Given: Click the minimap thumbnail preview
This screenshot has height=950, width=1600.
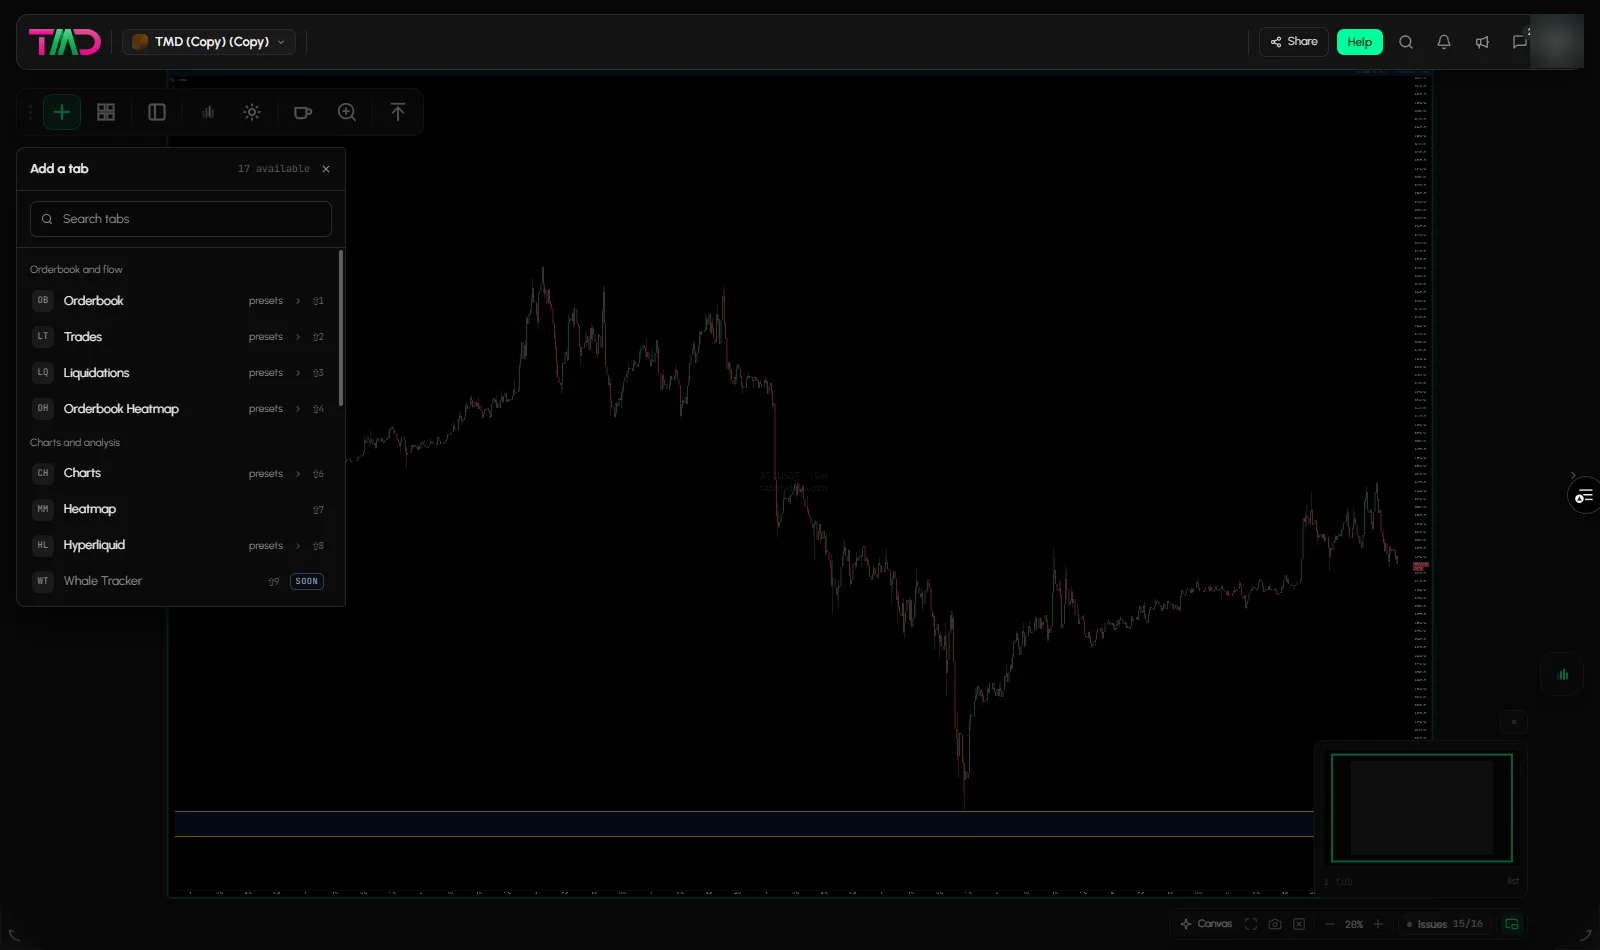Looking at the screenshot, I should (x=1421, y=808).
